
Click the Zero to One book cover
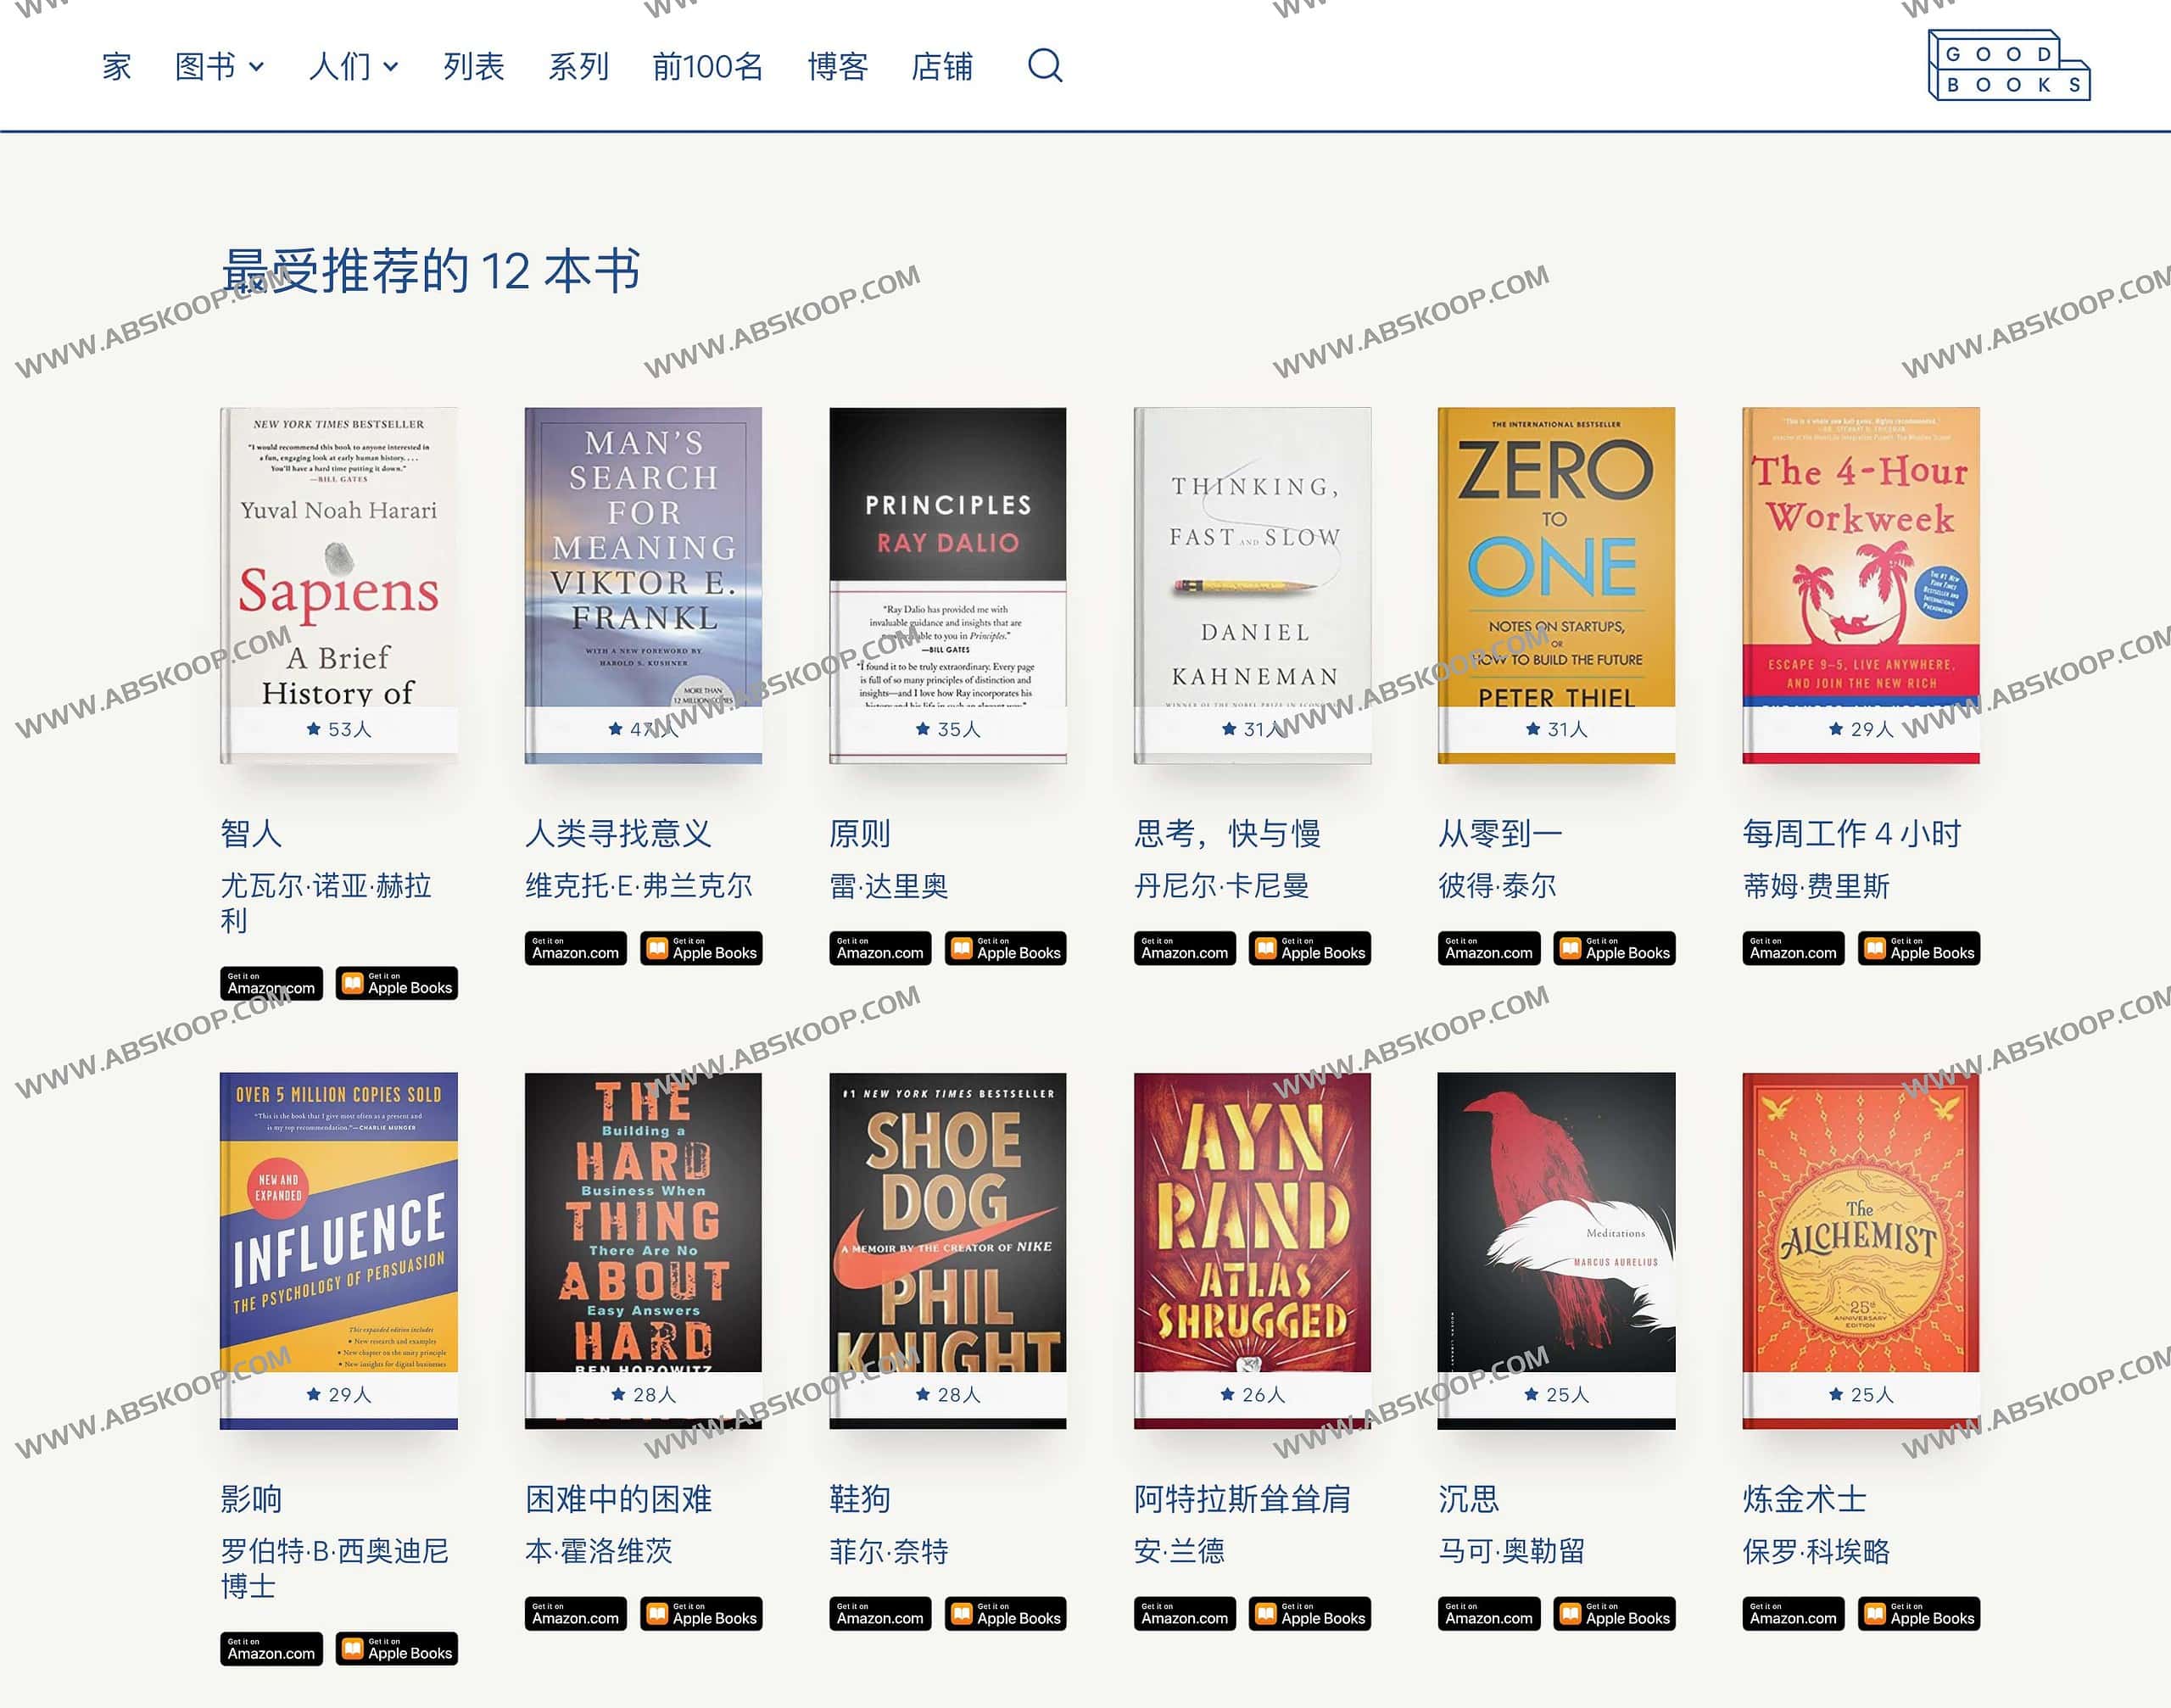1555,560
